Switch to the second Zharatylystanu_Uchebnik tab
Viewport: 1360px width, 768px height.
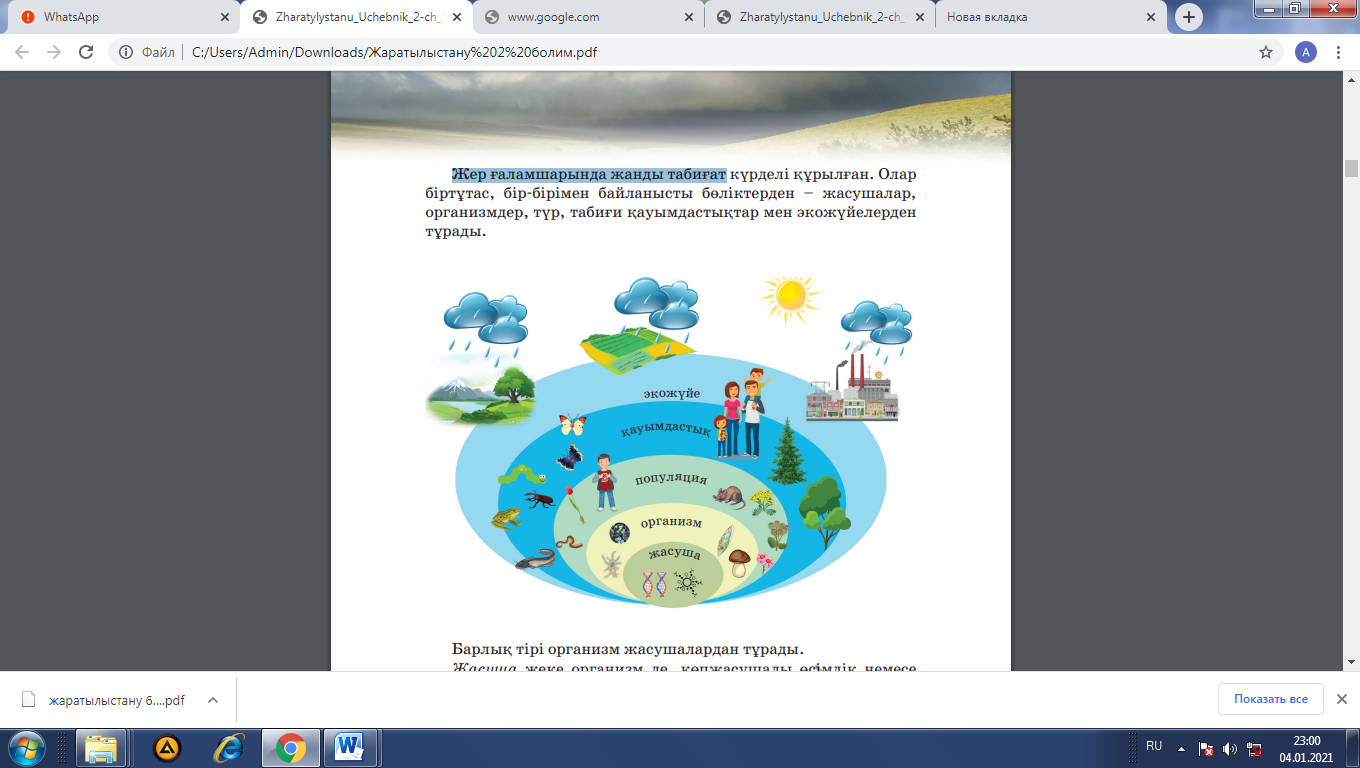tap(818, 17)
